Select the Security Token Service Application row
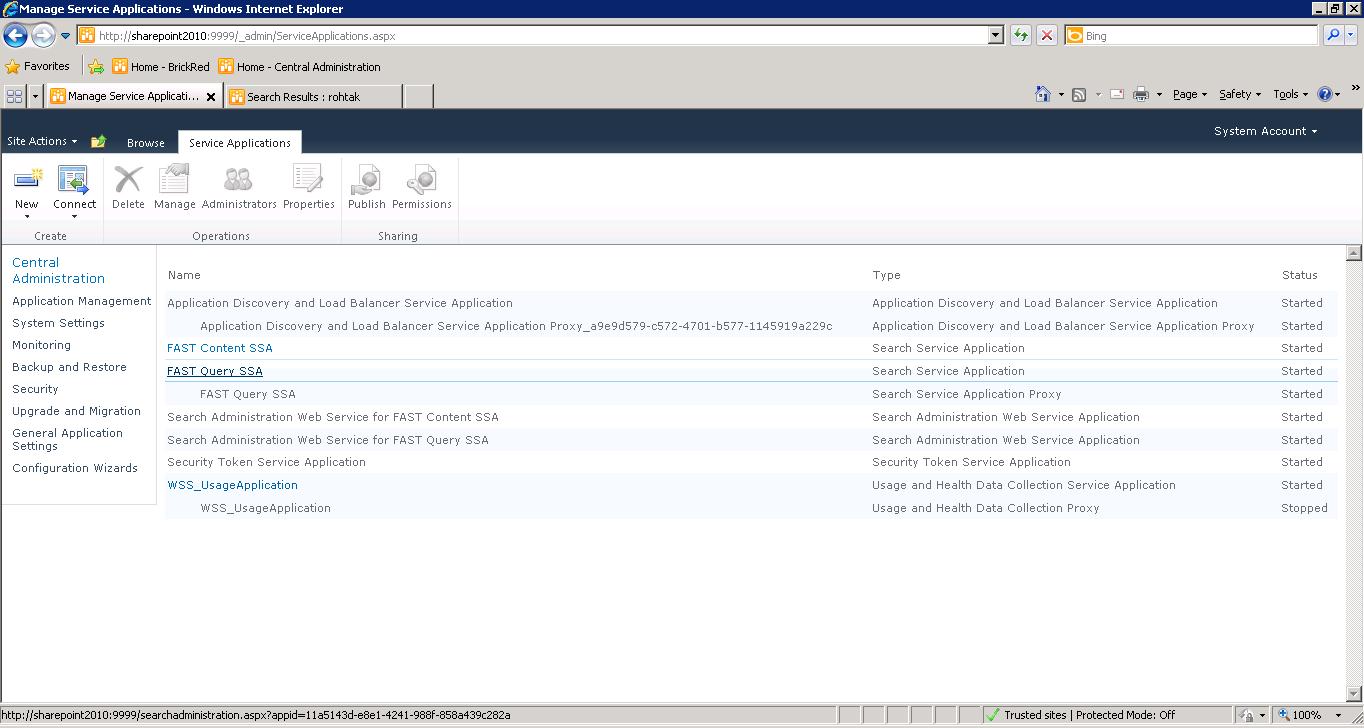Screen dimensions: 1364x728 [751, 462]
